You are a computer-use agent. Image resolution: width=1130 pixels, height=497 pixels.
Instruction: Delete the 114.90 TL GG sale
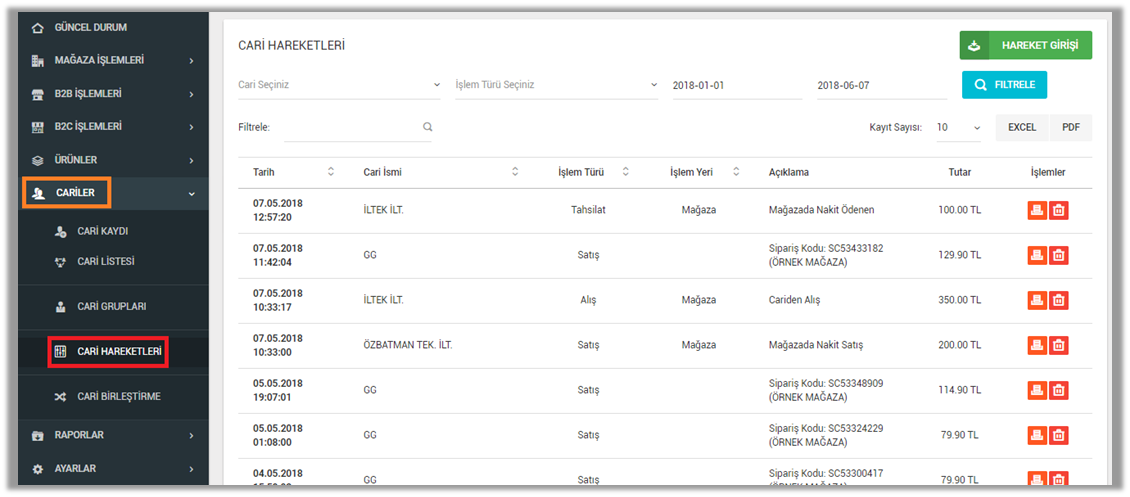pyautogui.click(x=1059, y=390)
